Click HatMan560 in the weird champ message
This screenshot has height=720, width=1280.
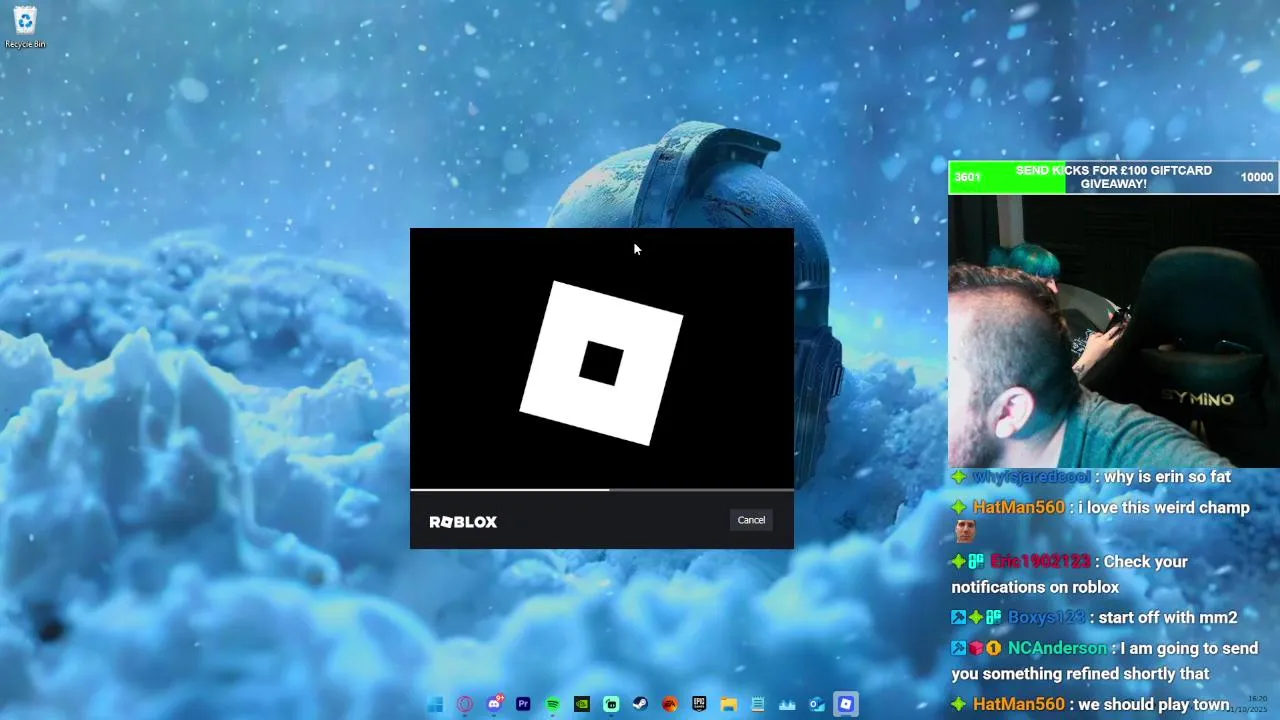[x=1018, y=507]
